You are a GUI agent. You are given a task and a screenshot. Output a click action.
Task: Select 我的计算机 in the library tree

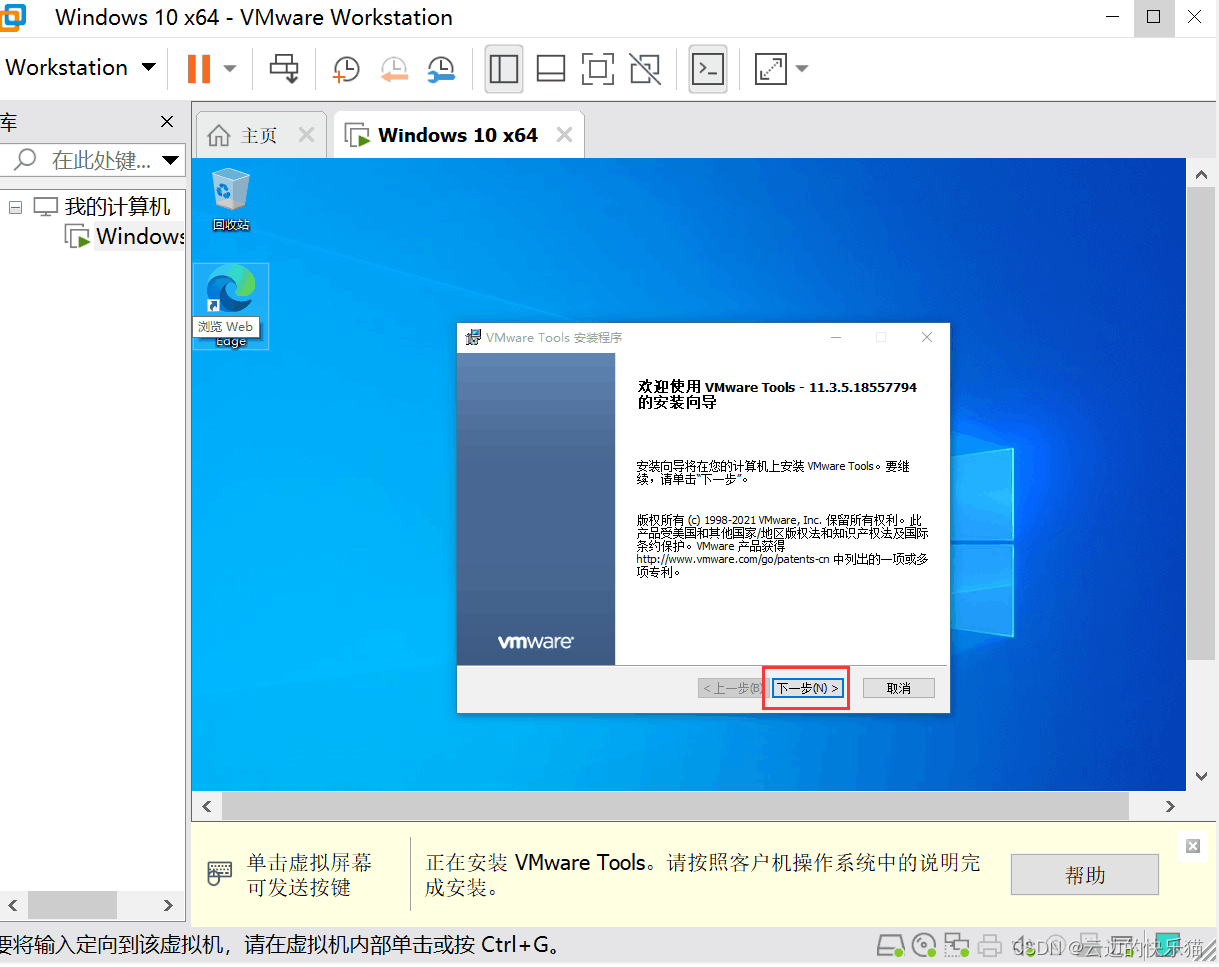click(x=117, y=207)
